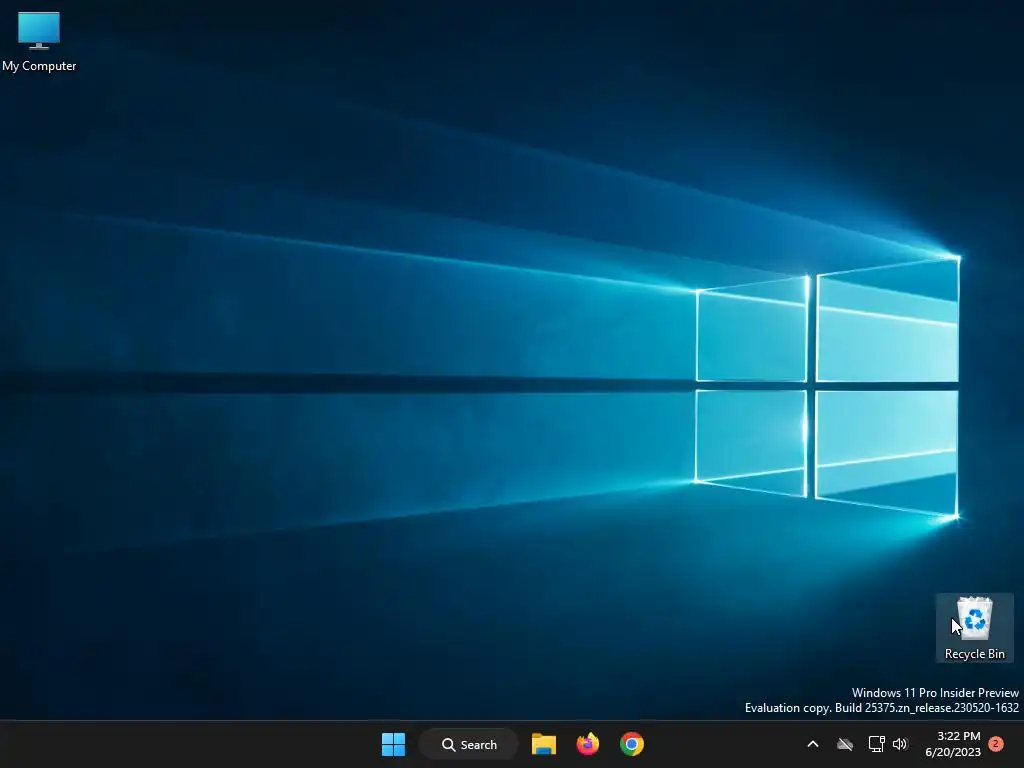
Task: Open network status tray icon
Action: pyautogui.click(x=876, y=744)
